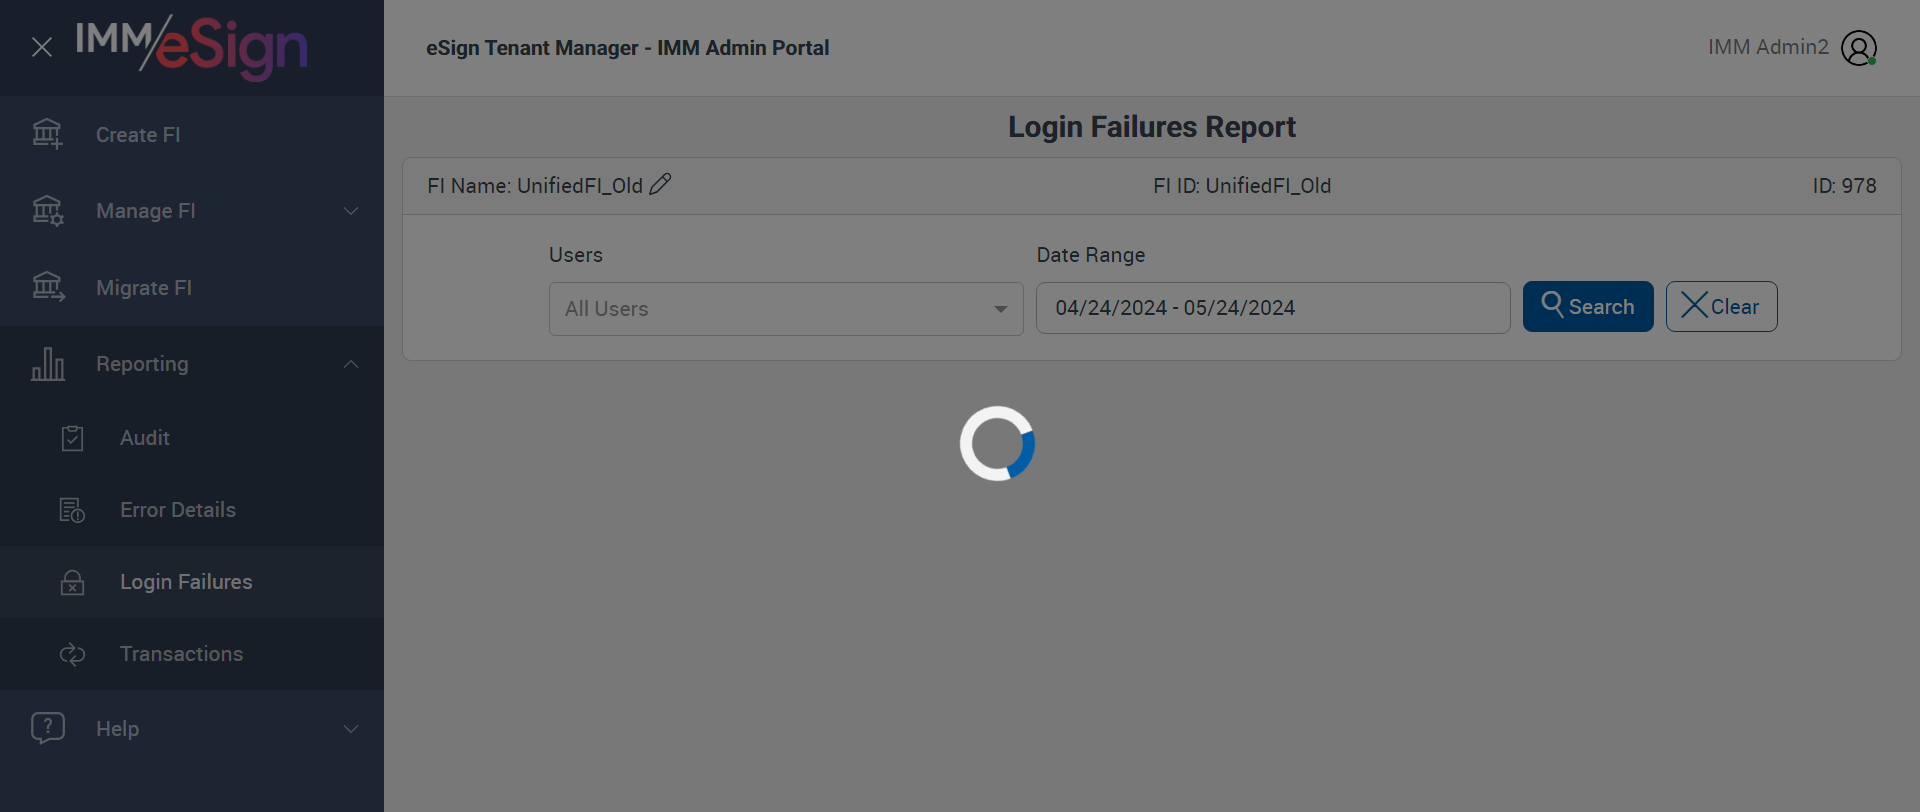Click the Date Range input field
This screenshot has width=1920, height=812.
tap(1273, 308)
